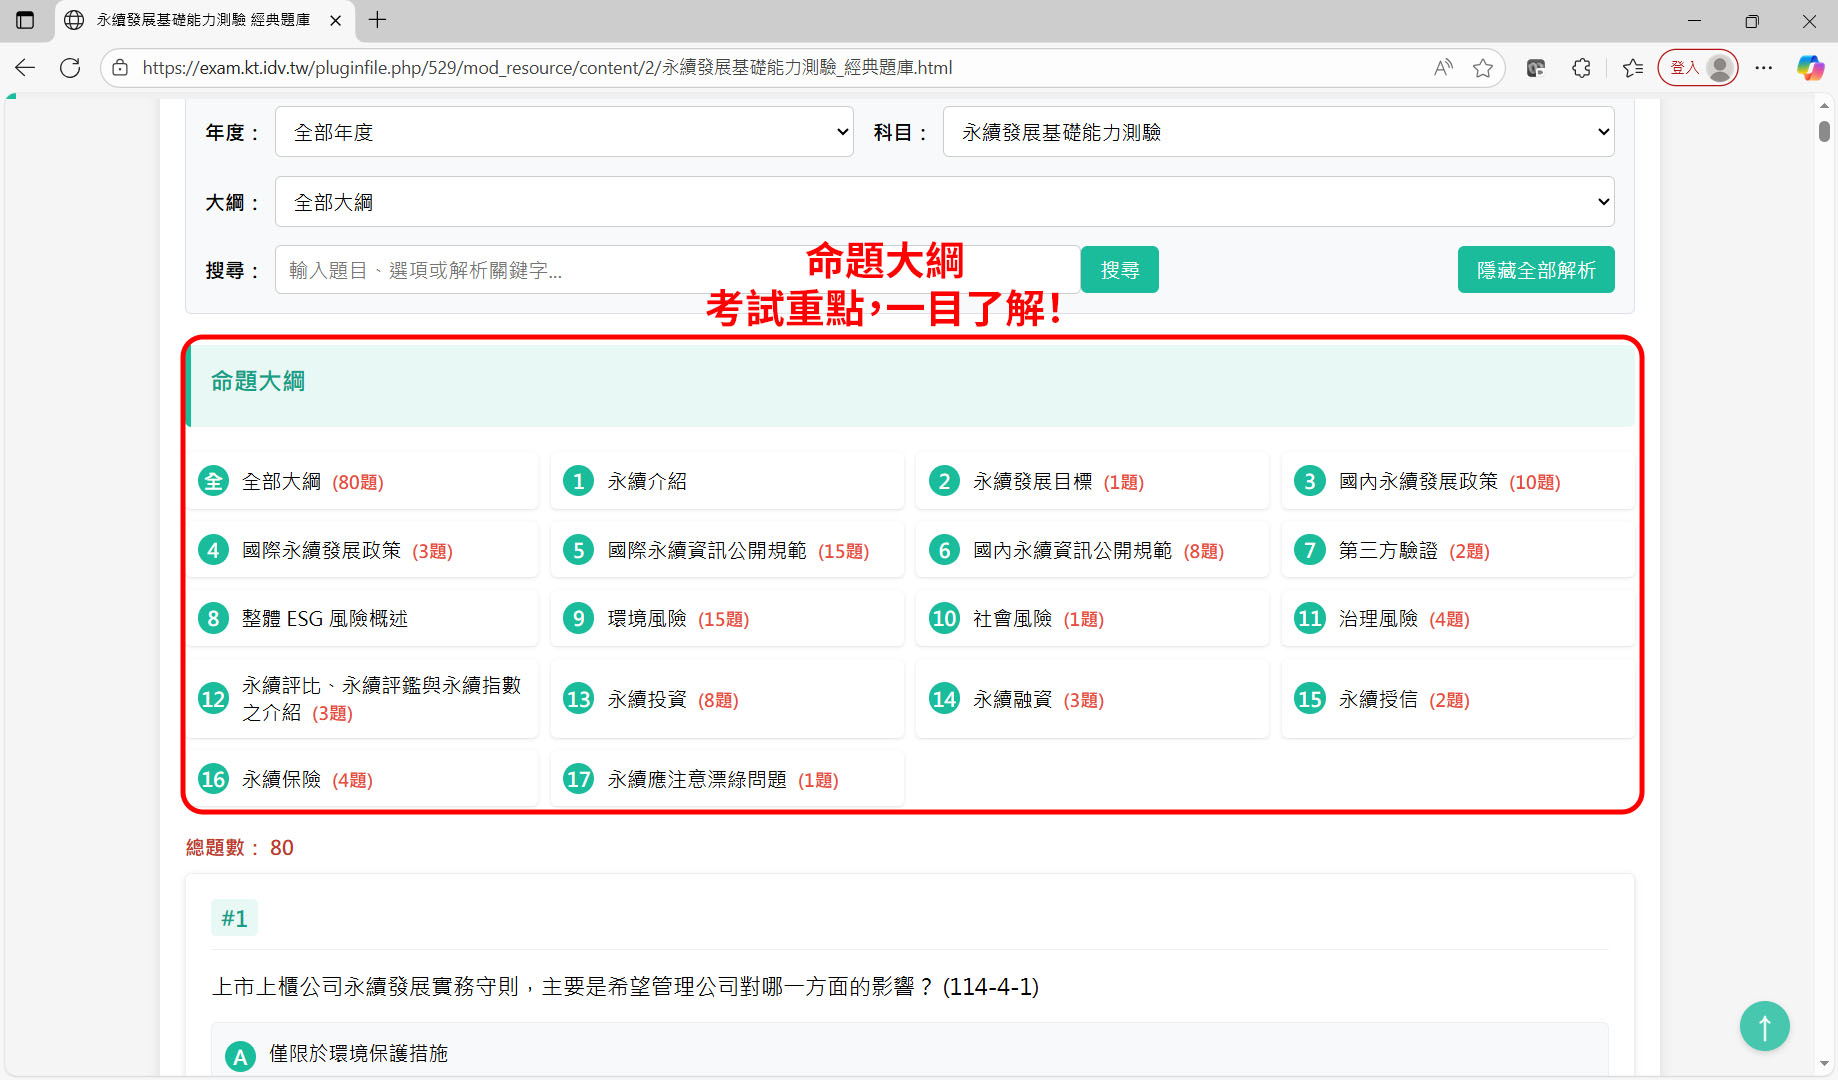The height and width of the screenshot is (1080, 1838).
Task: Click the read aloud icon
Action: tap(1442, 68)
